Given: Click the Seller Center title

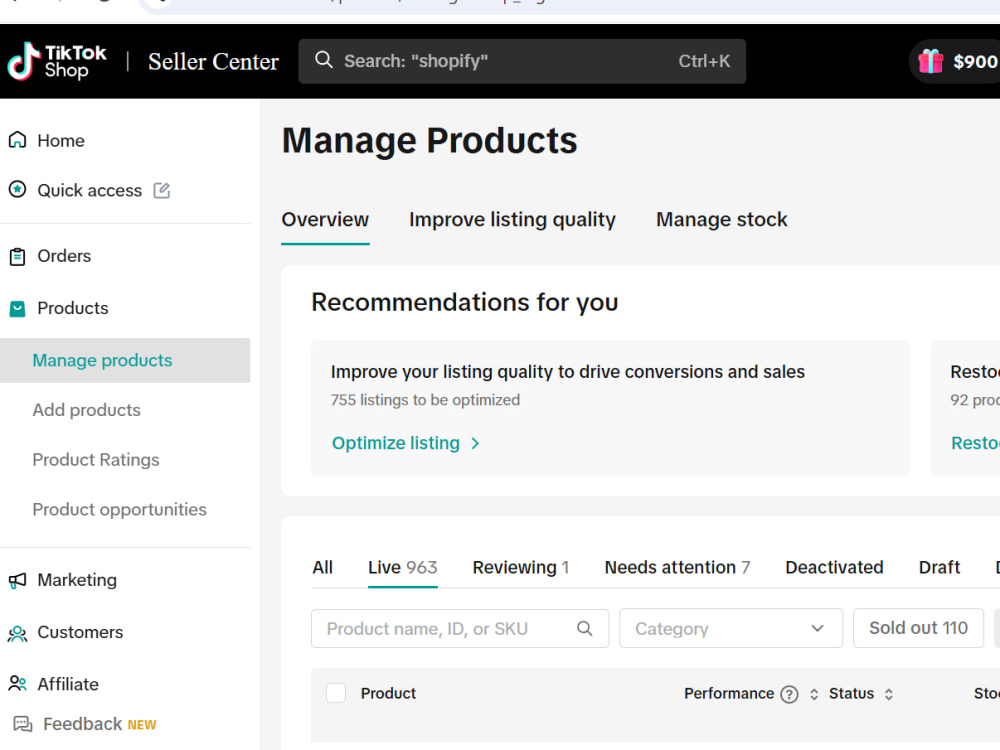Looking at the screenshot, I should click(213, 62).
